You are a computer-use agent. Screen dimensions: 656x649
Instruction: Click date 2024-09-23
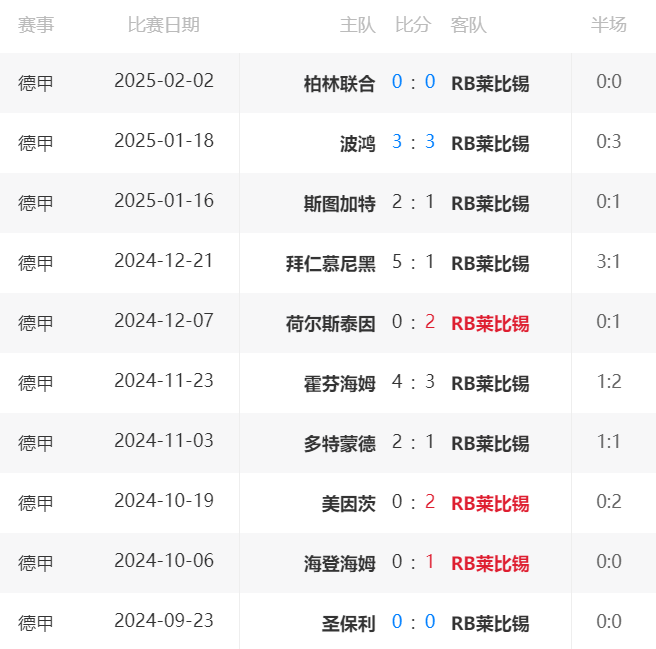pos(164,621)
